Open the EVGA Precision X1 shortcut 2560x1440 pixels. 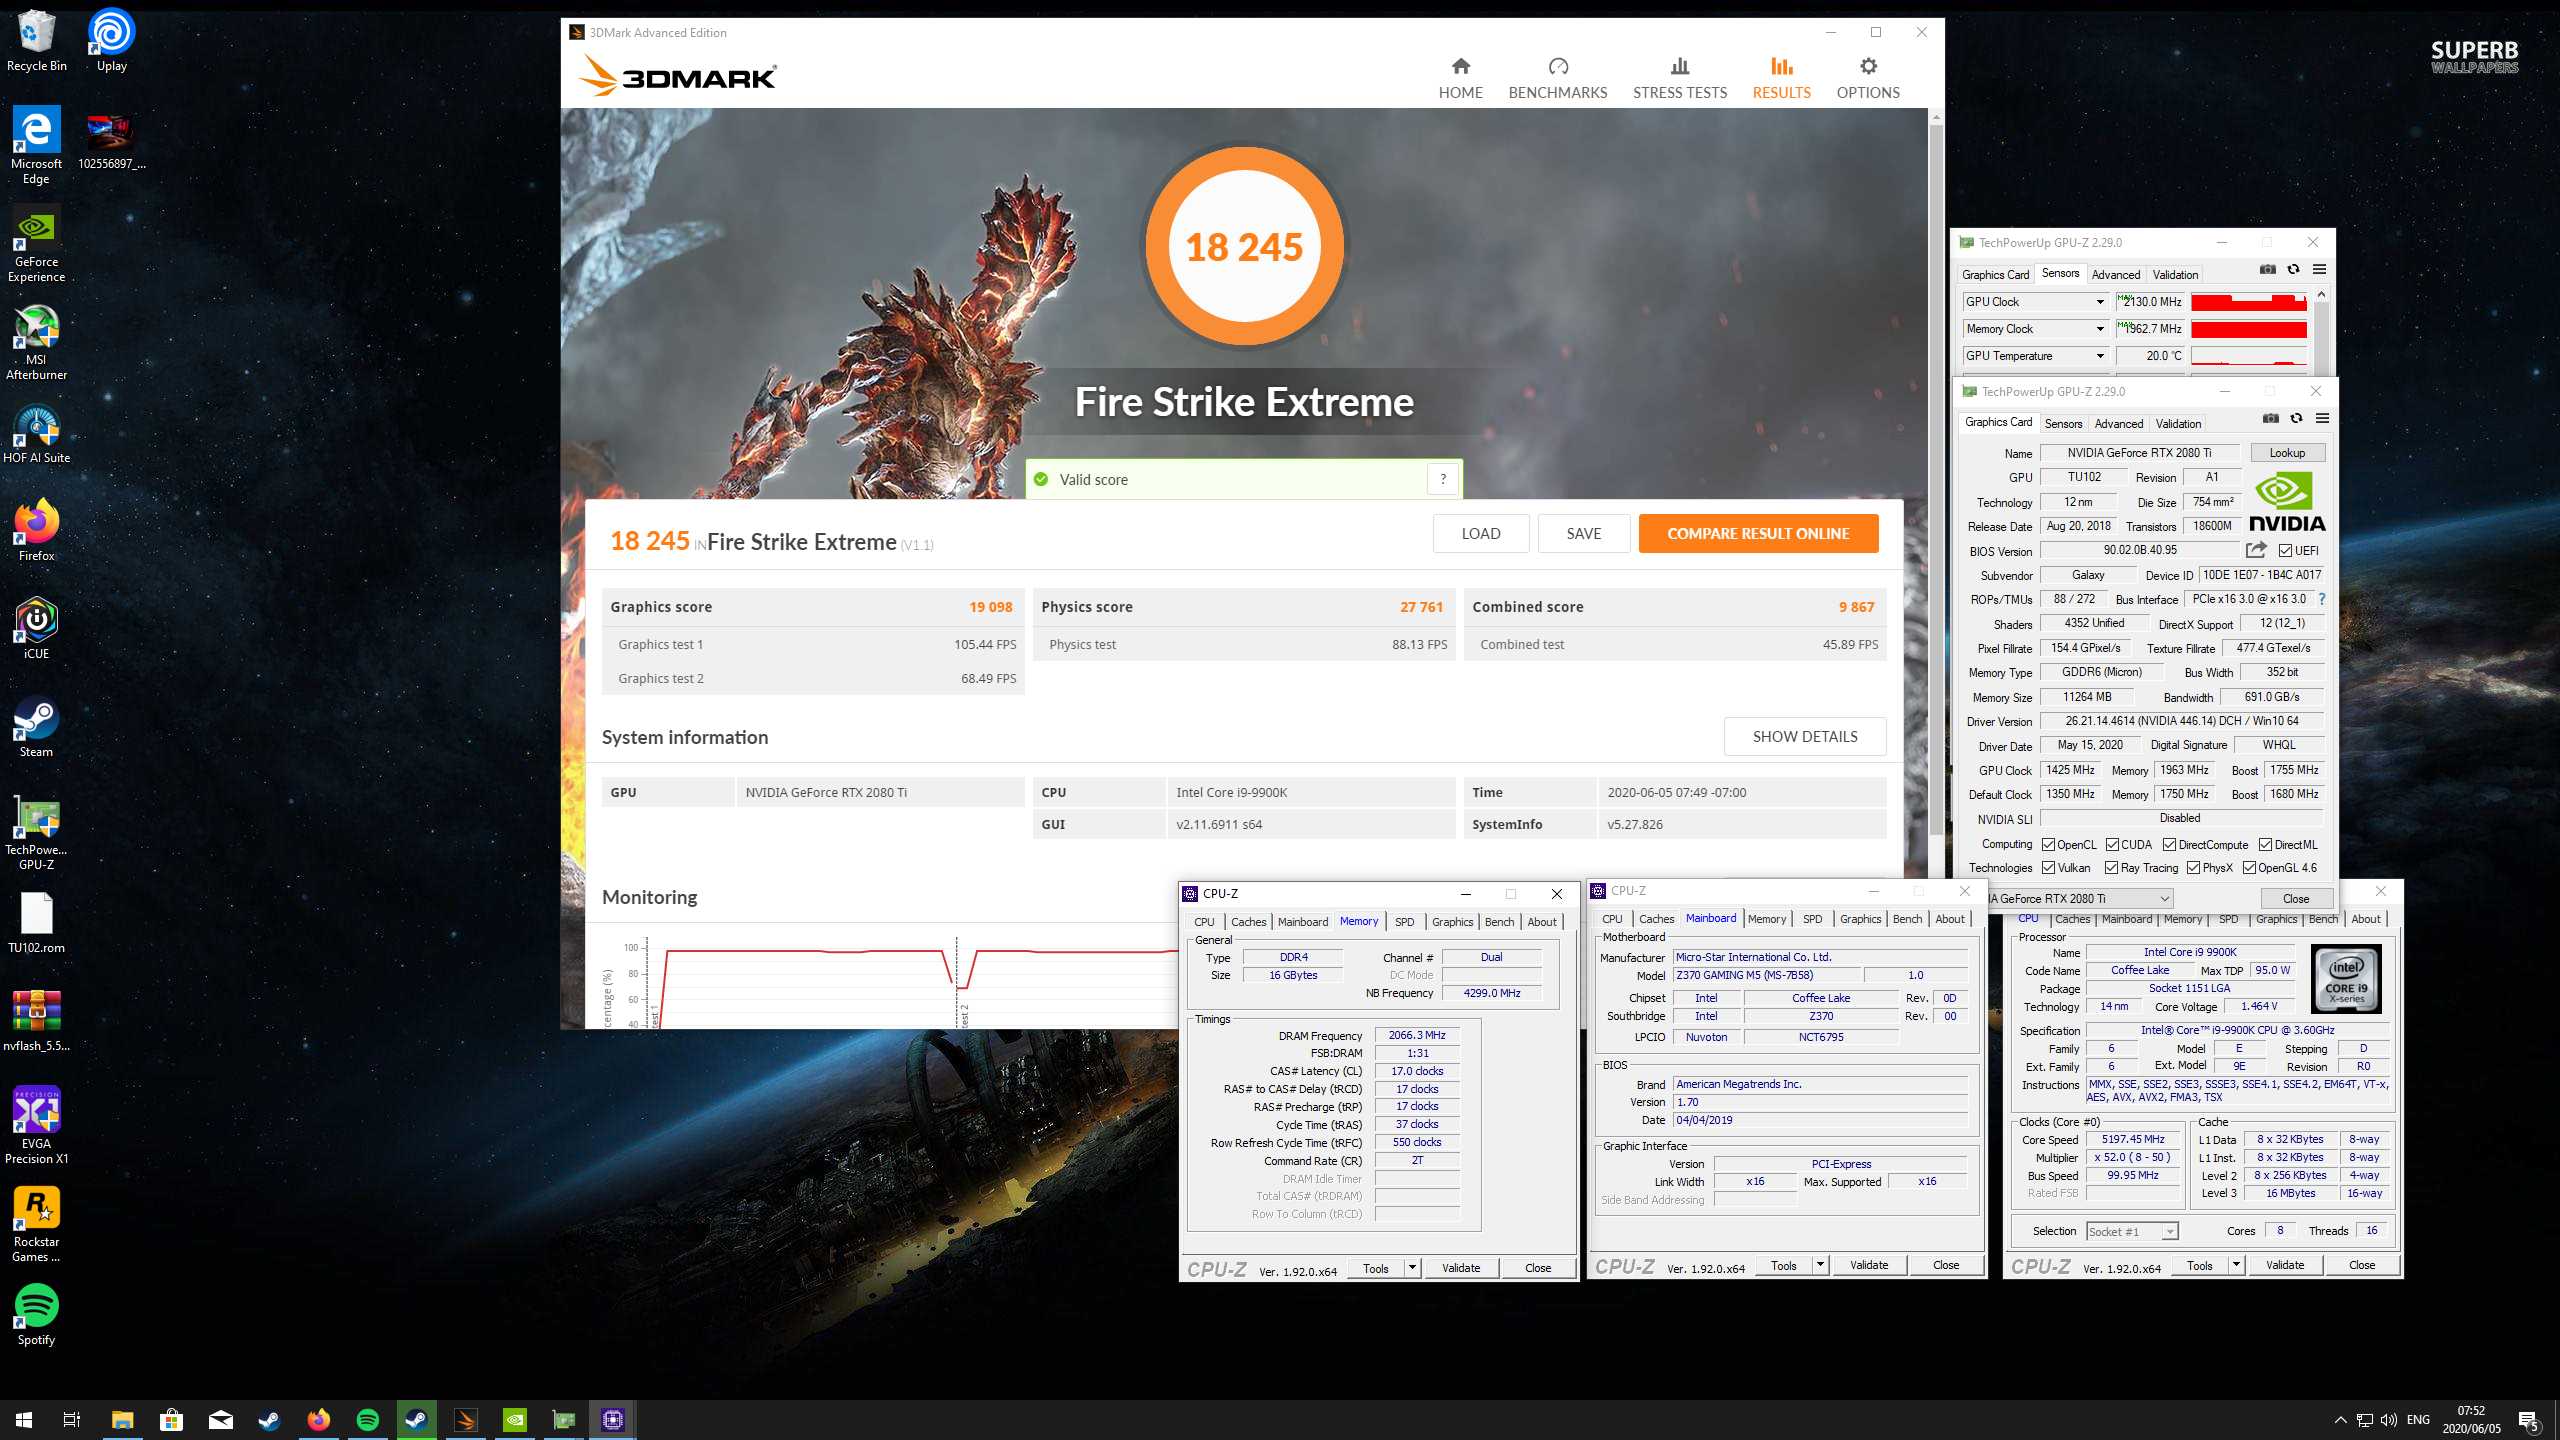click(x=36, y=1126)
